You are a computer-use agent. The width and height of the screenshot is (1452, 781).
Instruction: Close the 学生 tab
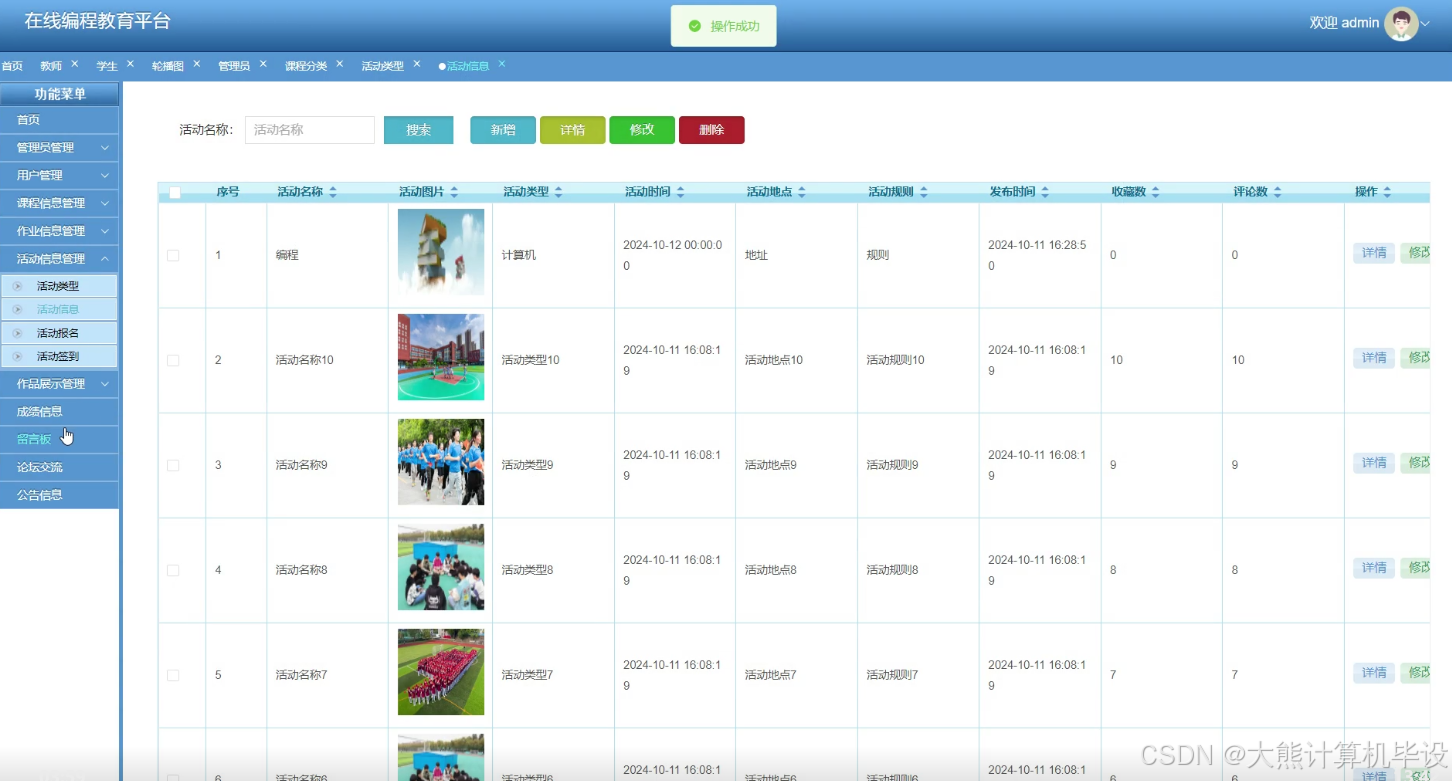coord(130,64)
